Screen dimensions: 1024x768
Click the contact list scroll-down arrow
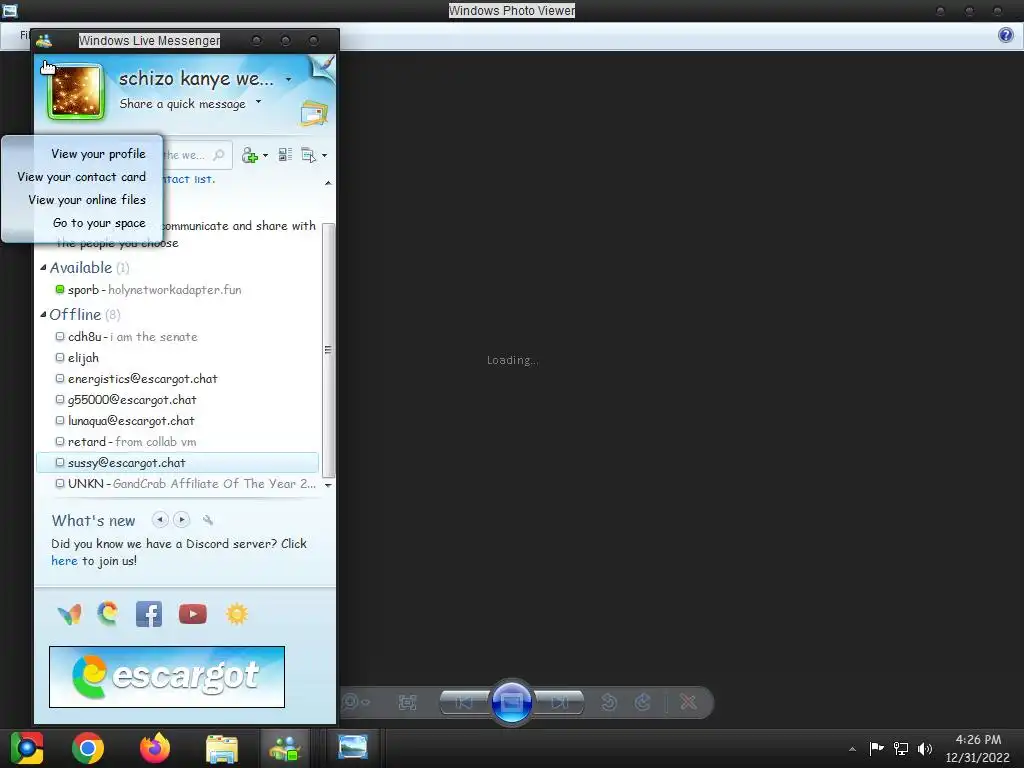click(328, 485)
